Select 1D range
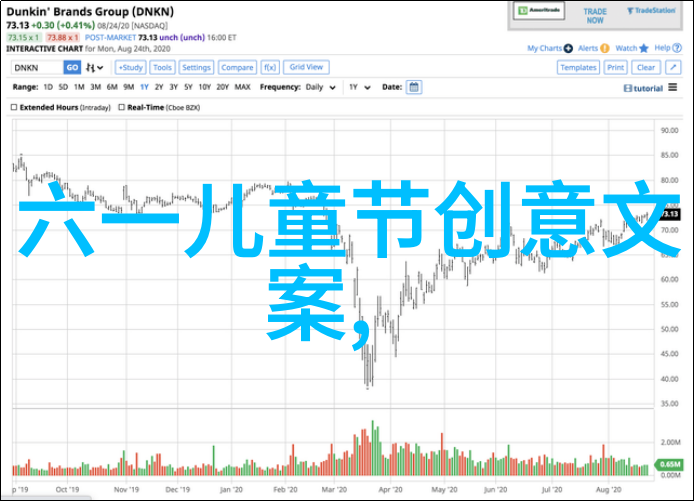The height and width of the screenshot is (502, 695). (48, 87)
